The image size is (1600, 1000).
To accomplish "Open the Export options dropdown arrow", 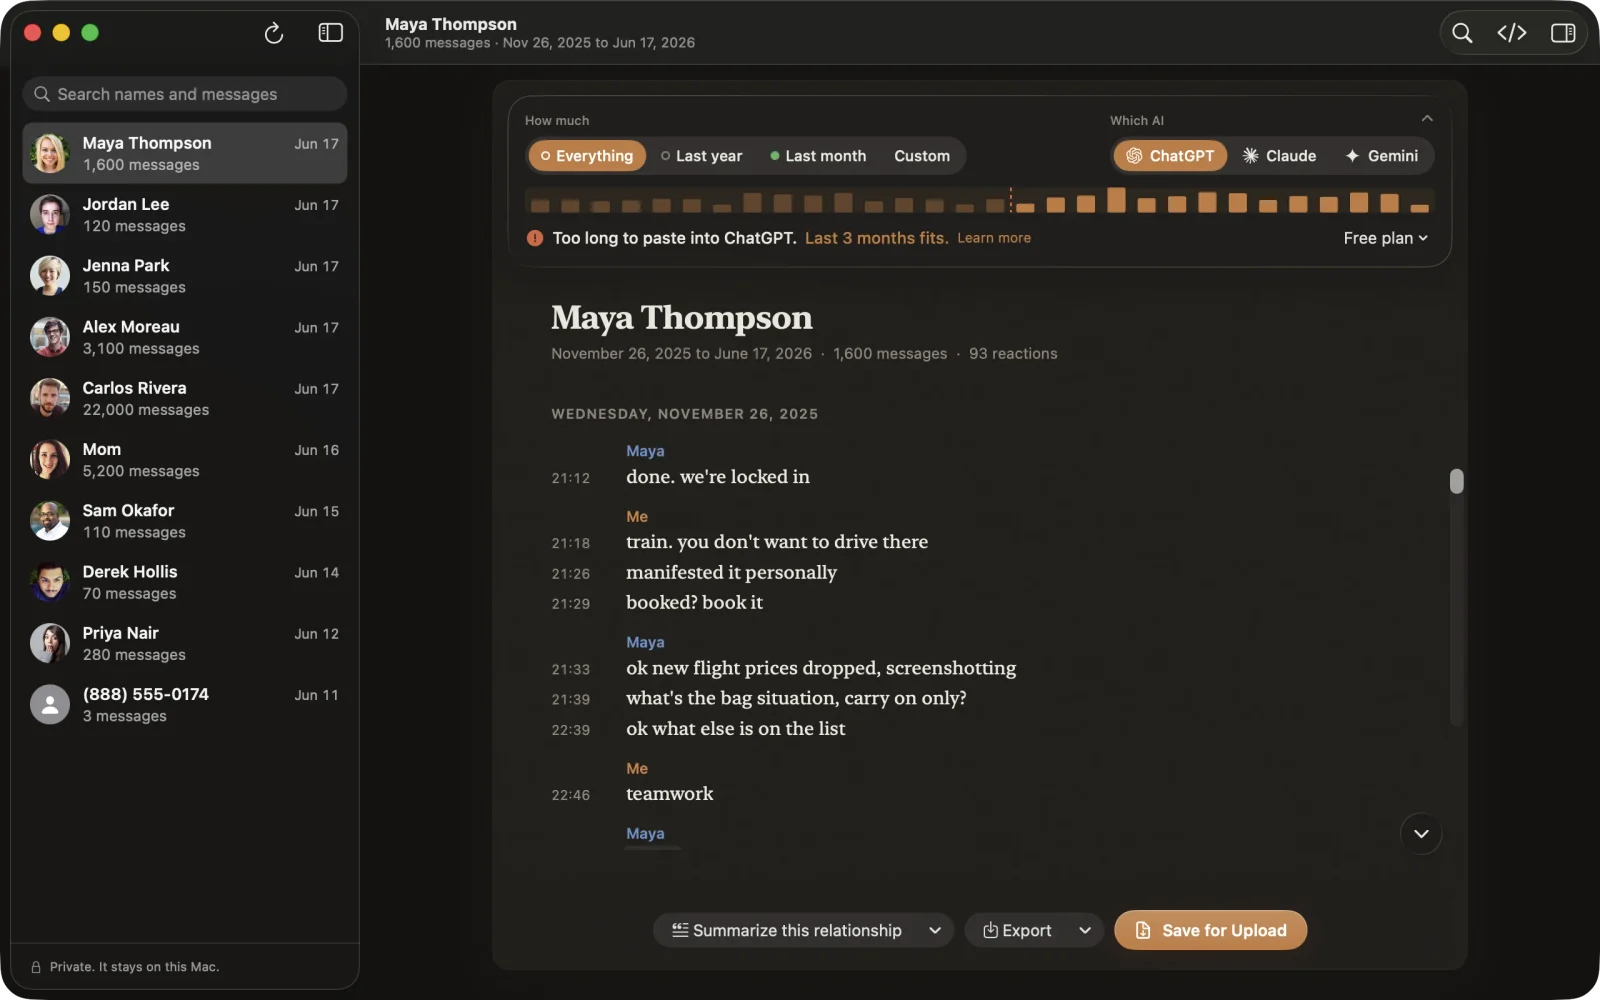I will (x=1085, y=930).
